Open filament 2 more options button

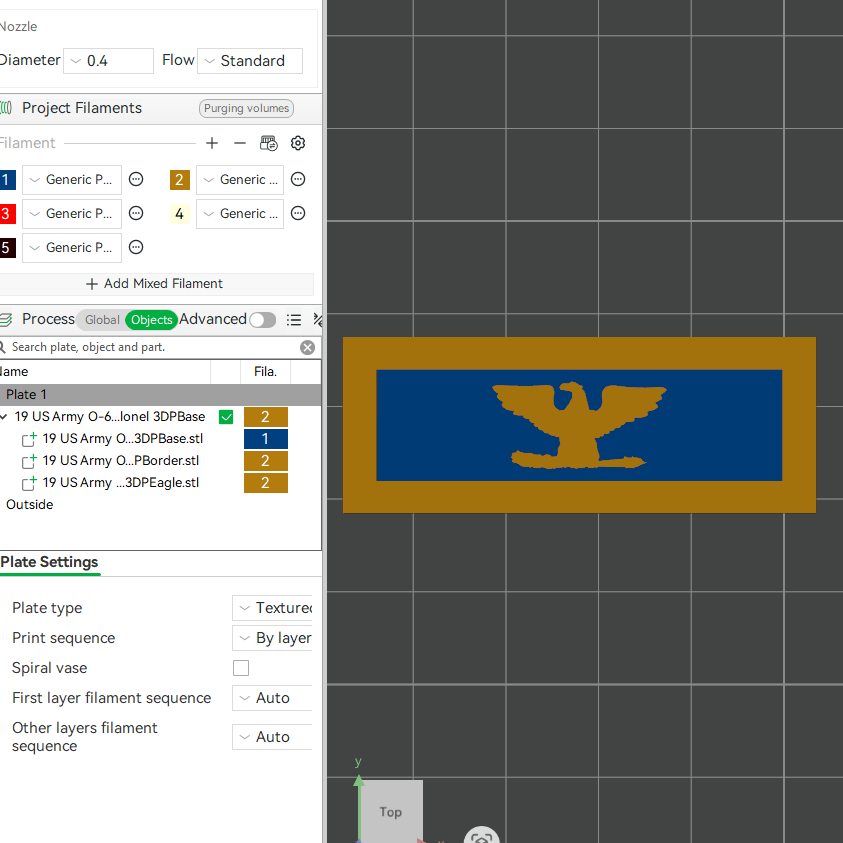298,179
